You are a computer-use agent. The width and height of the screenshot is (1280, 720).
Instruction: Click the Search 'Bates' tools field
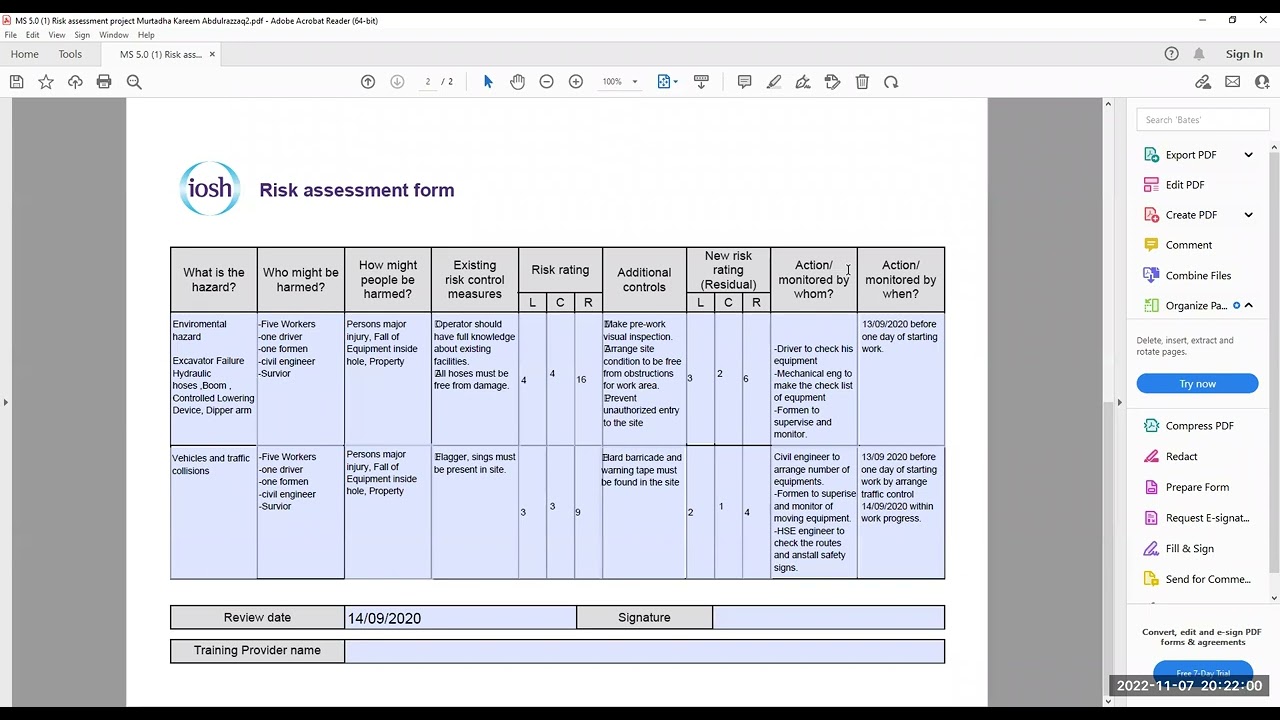[1203, 120]
